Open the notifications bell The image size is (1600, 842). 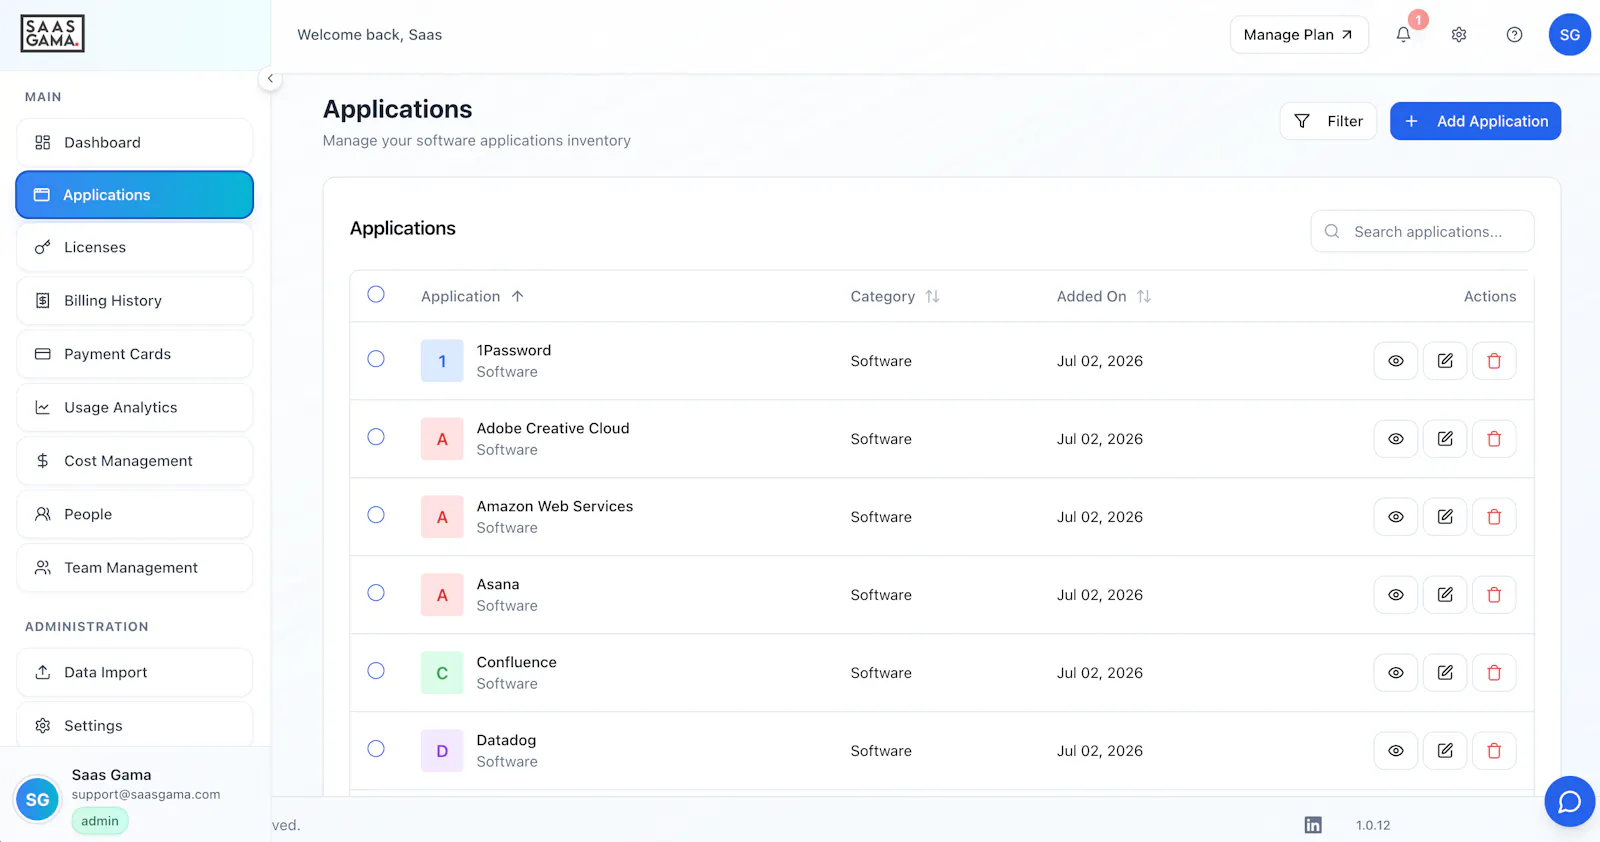pos(1403,35)
